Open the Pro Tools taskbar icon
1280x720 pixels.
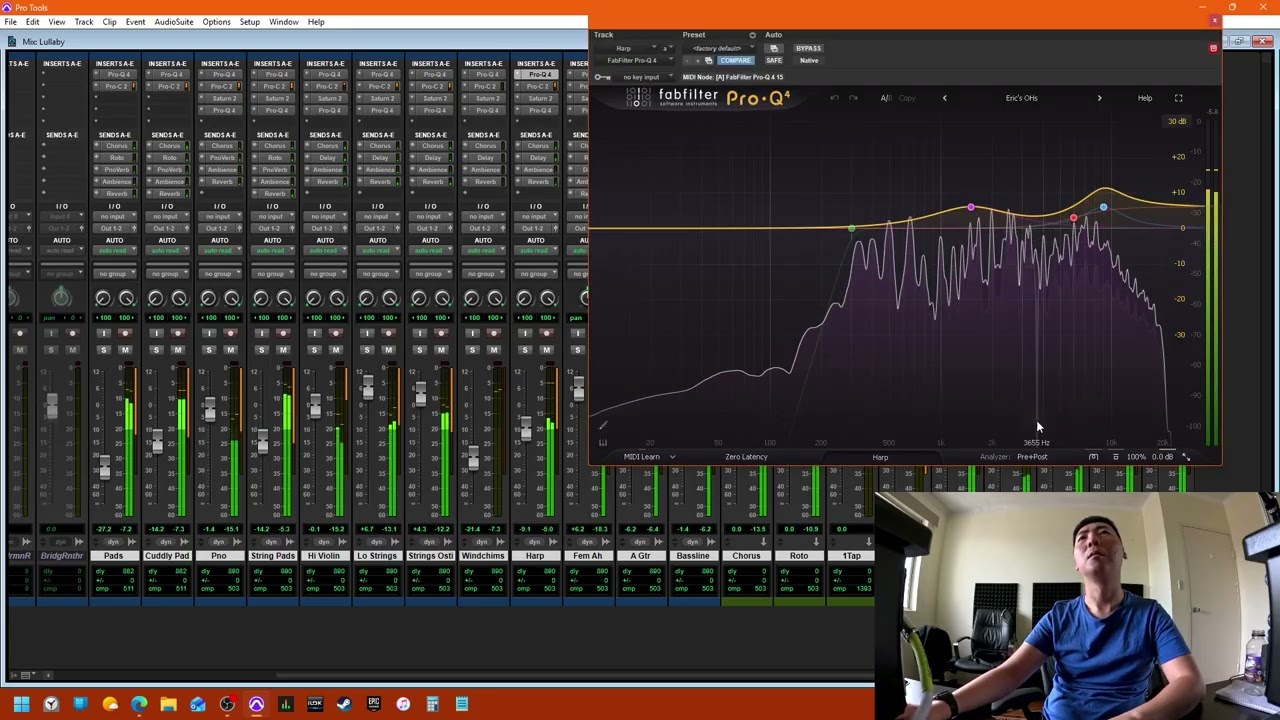point(256,704)
